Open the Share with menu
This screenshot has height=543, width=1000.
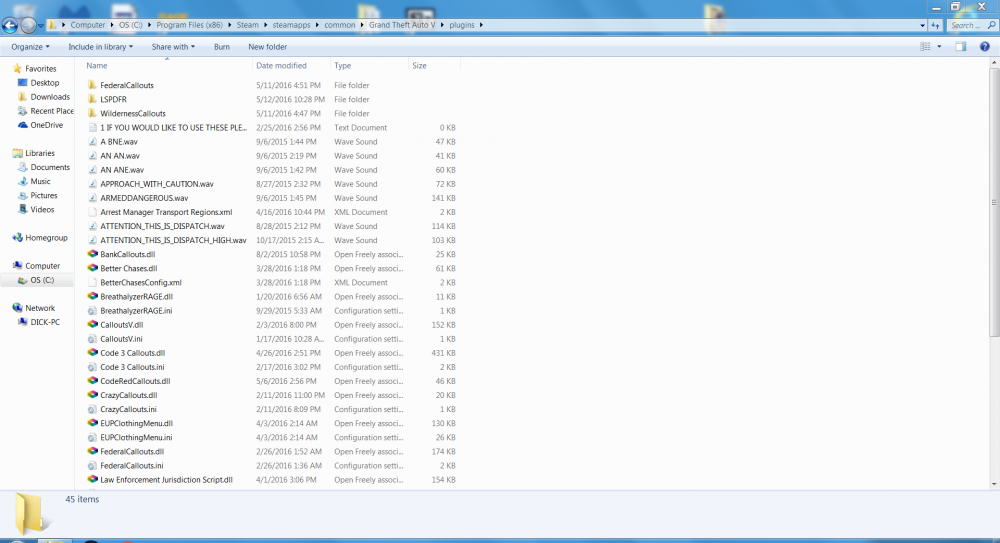pos(173,47)
